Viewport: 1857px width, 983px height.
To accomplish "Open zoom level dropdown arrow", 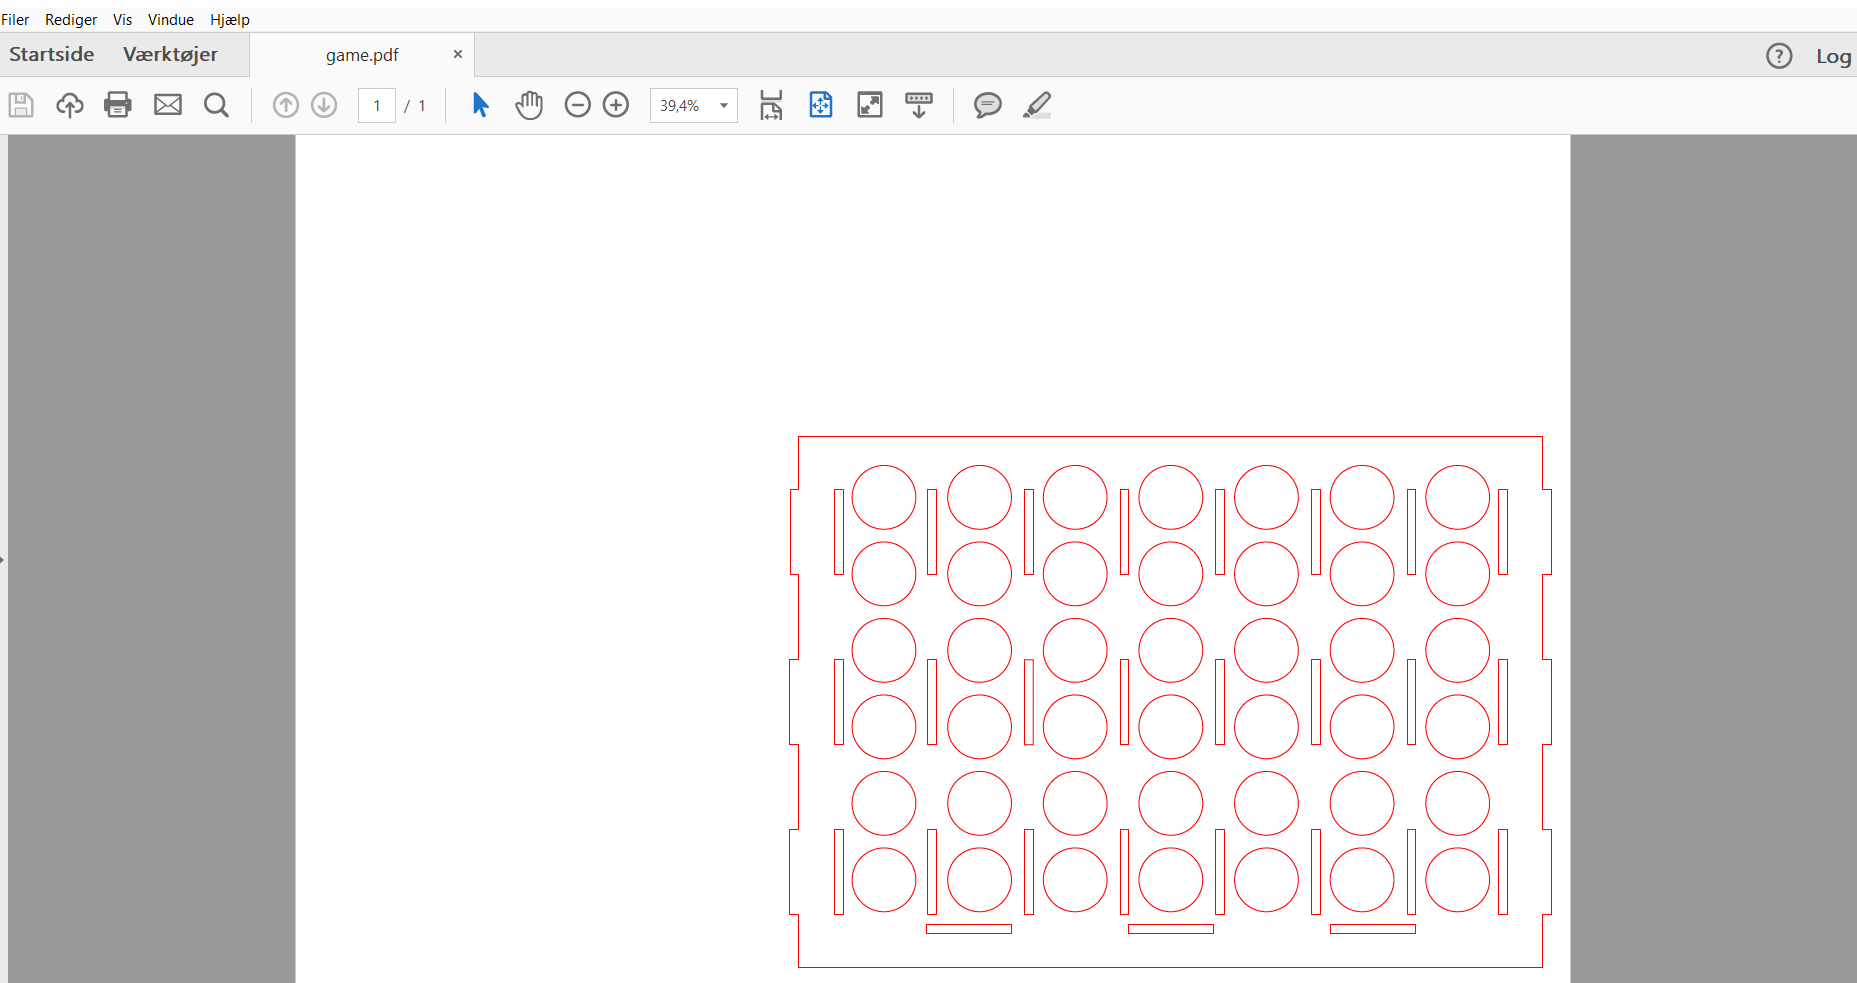I will point(724,106).
